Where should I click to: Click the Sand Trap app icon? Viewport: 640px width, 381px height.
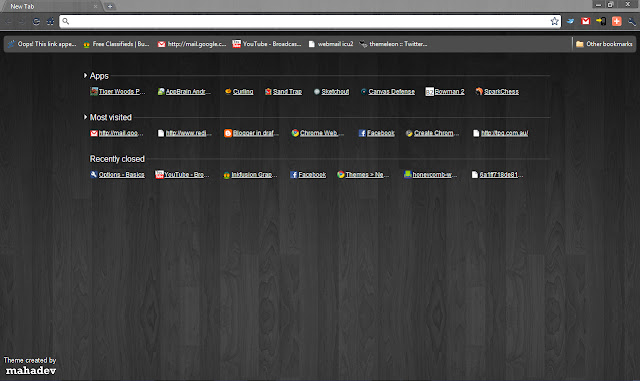pos(268,91)
